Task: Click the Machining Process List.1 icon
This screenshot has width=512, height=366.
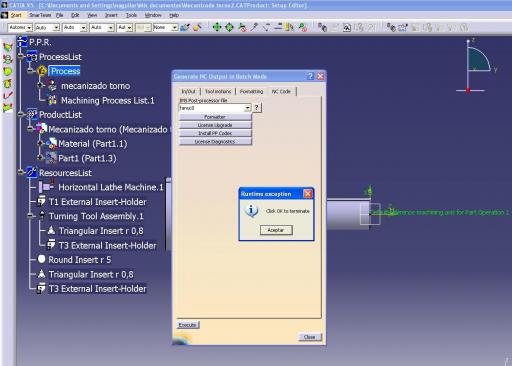Action: (x=52, y=100)
